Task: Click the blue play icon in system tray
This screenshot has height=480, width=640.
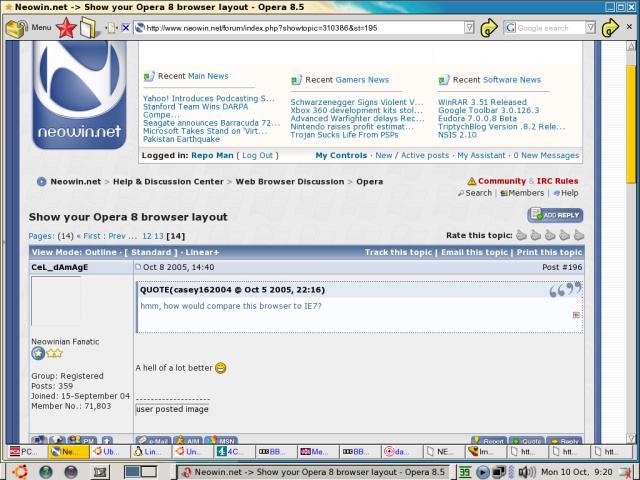Action: [x=482, y=472]
